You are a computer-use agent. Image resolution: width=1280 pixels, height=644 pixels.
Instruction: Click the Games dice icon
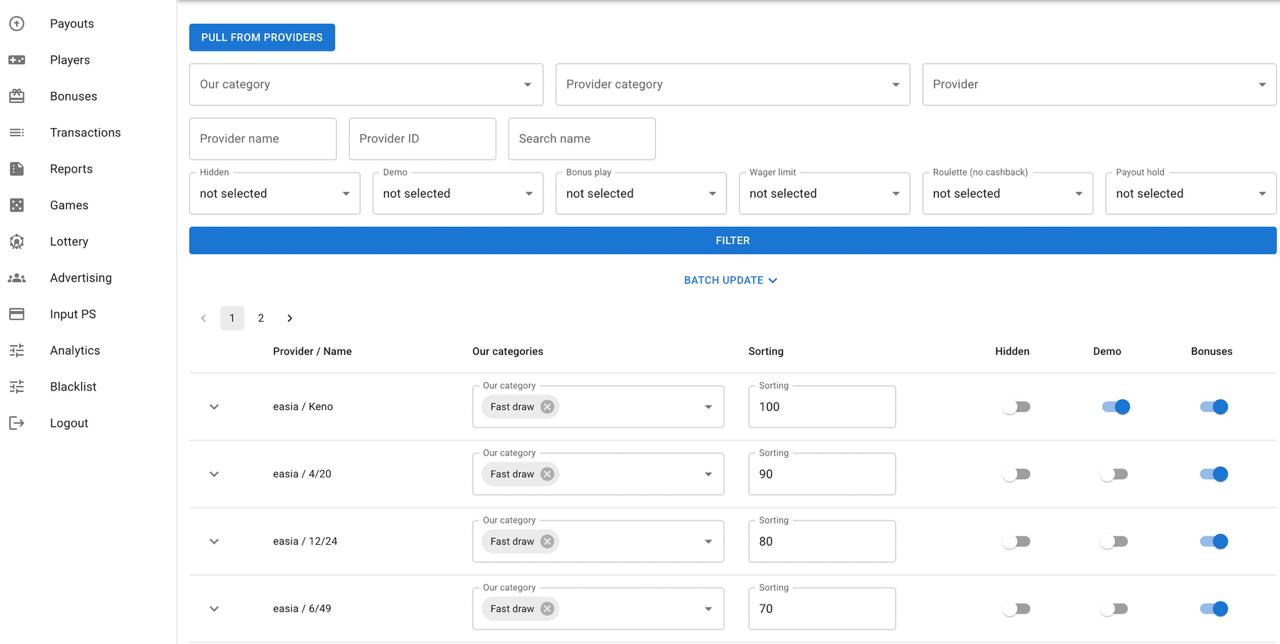(x=17, y=205)
